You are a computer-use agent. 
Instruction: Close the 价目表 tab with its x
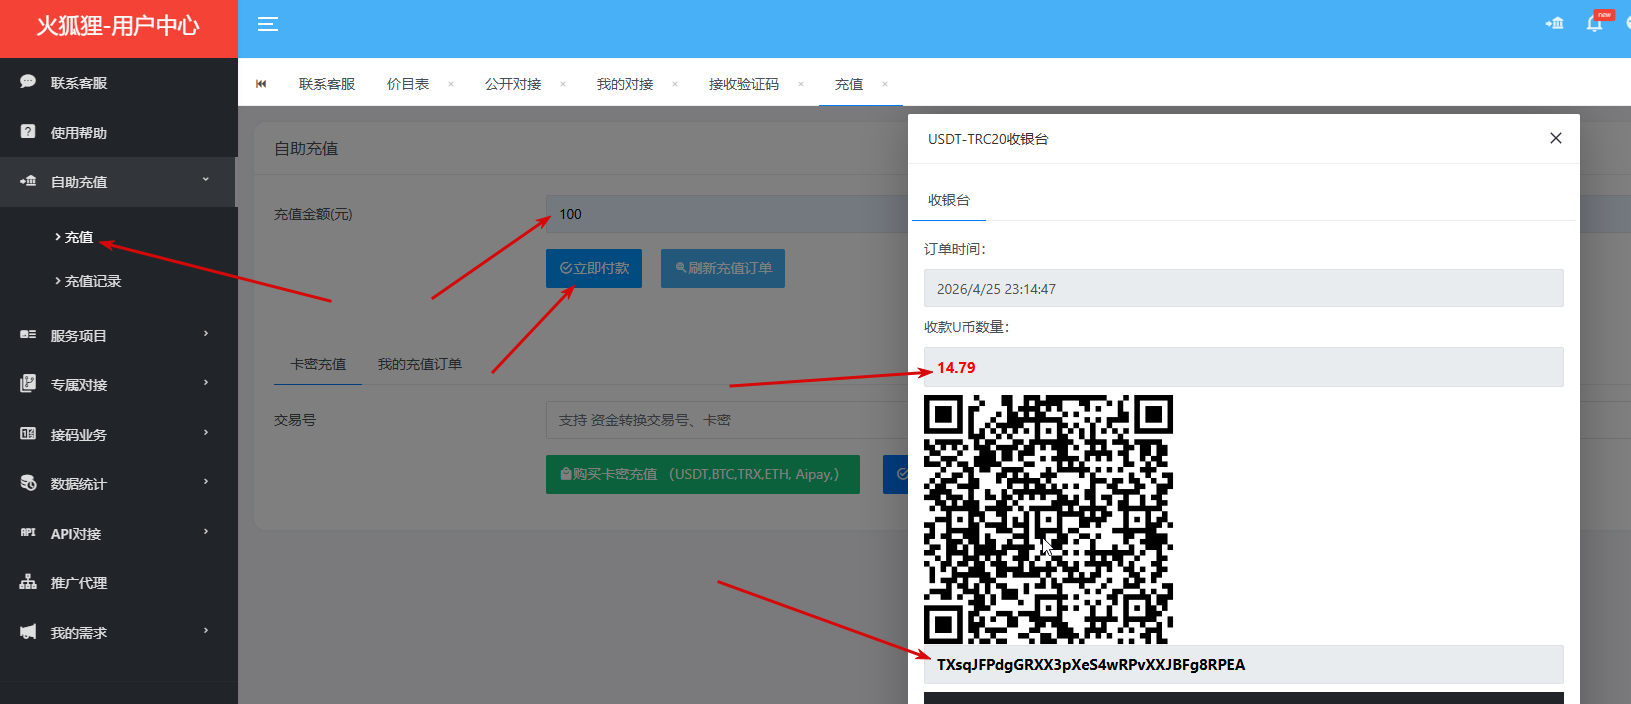point(451,84)
